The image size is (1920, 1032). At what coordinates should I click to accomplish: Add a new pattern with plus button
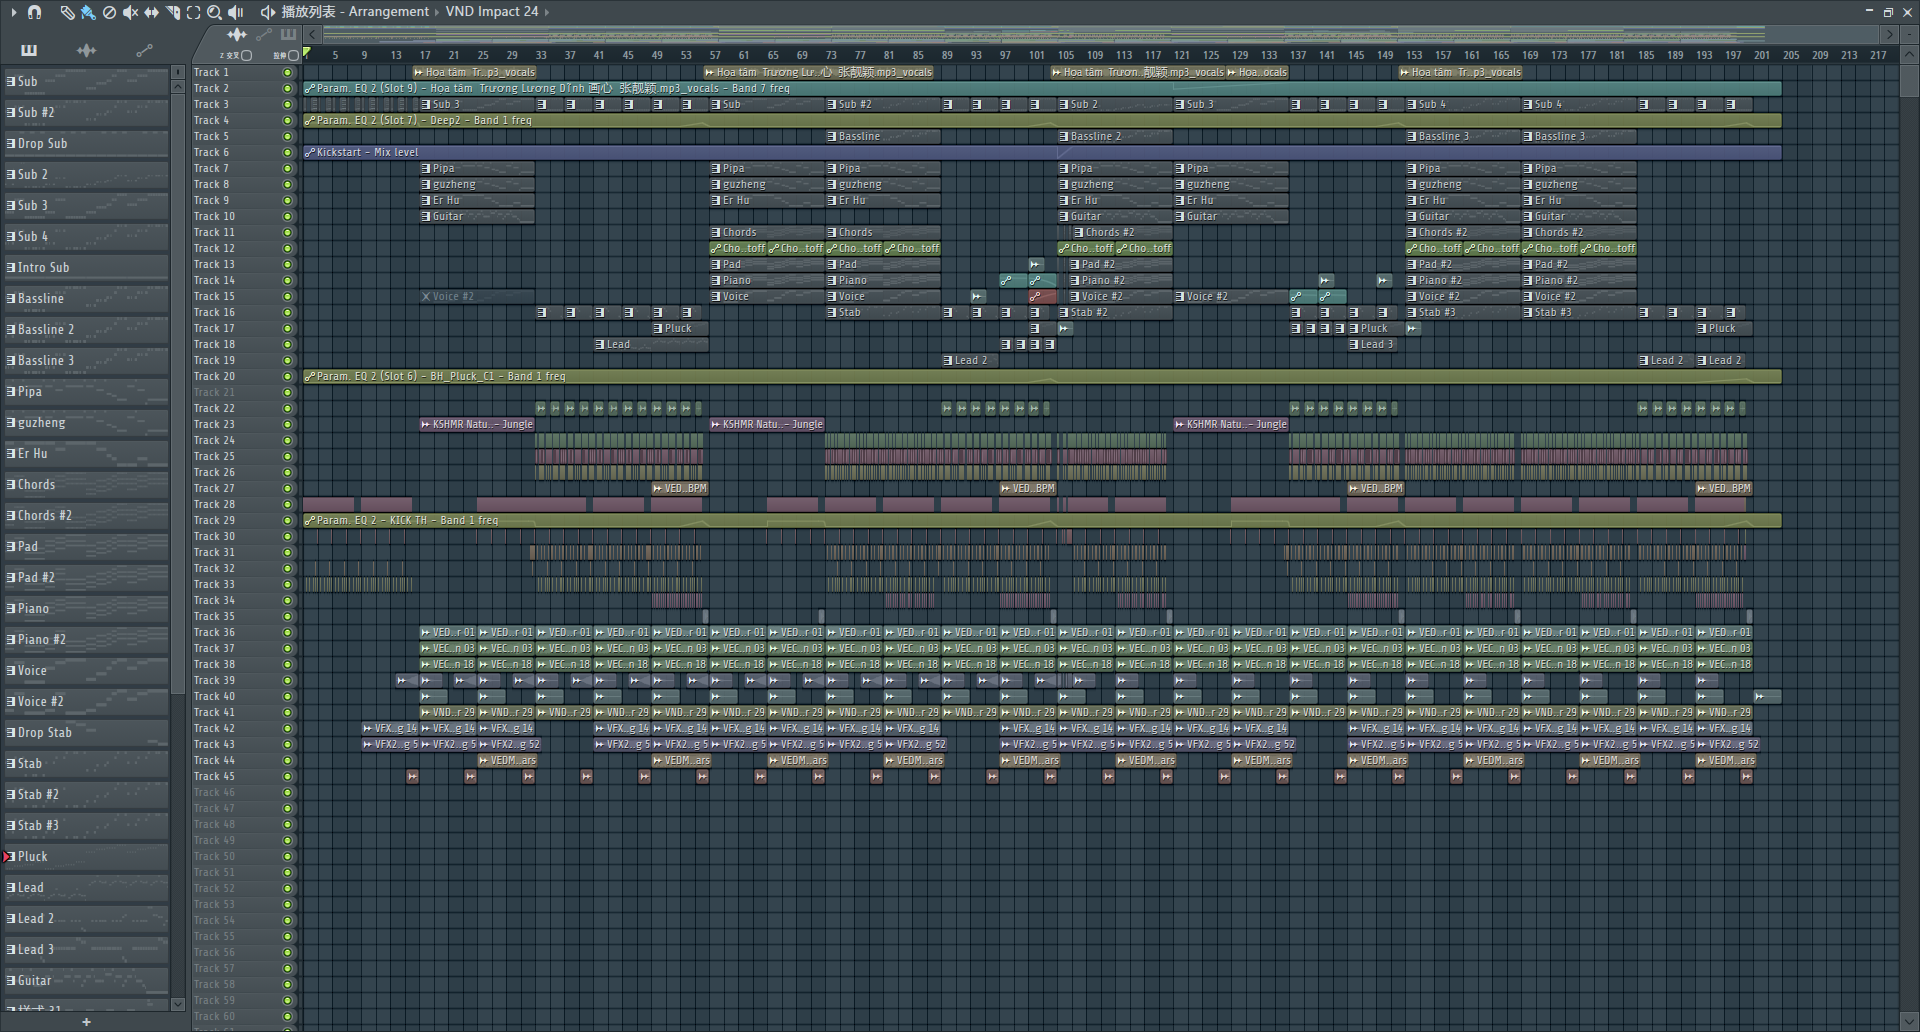pos(86,1022)
